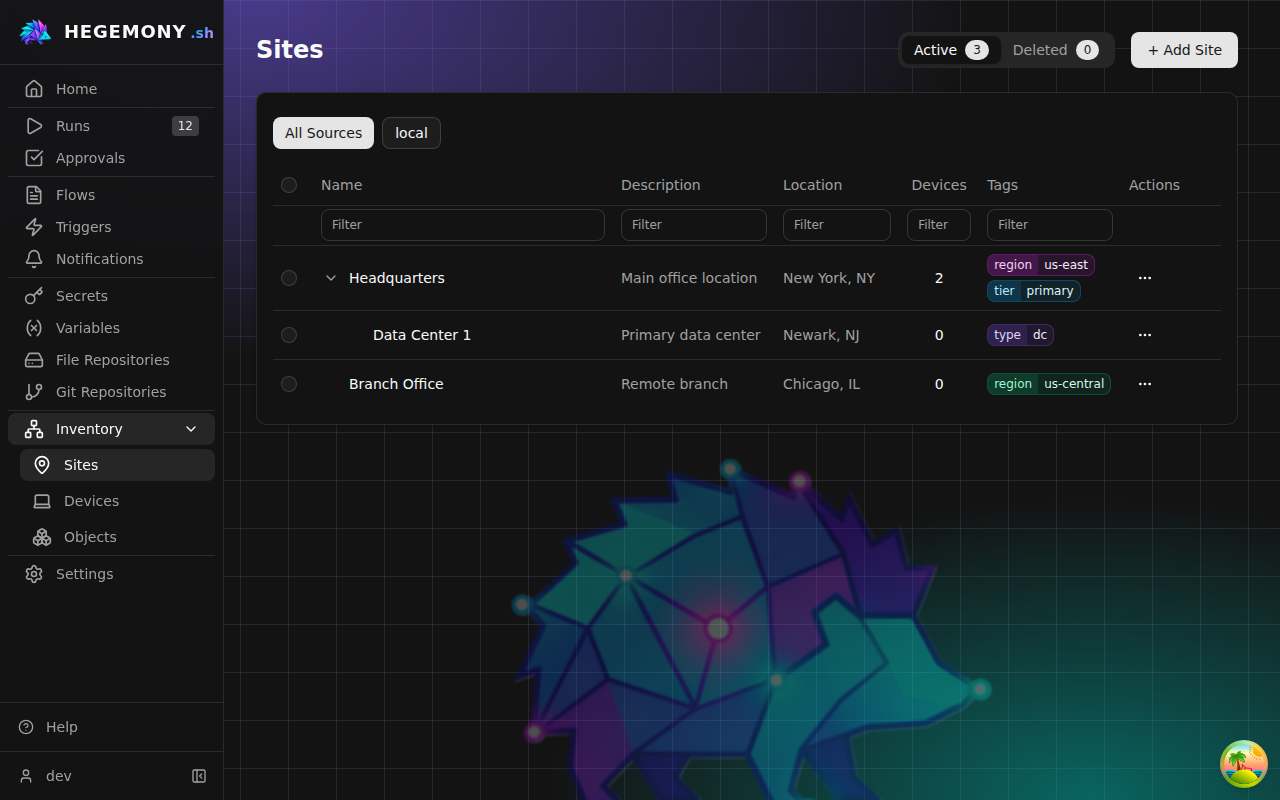The image size is (1280, 800).
Task: Click the Help question mark icon
Action: point(26,727)
